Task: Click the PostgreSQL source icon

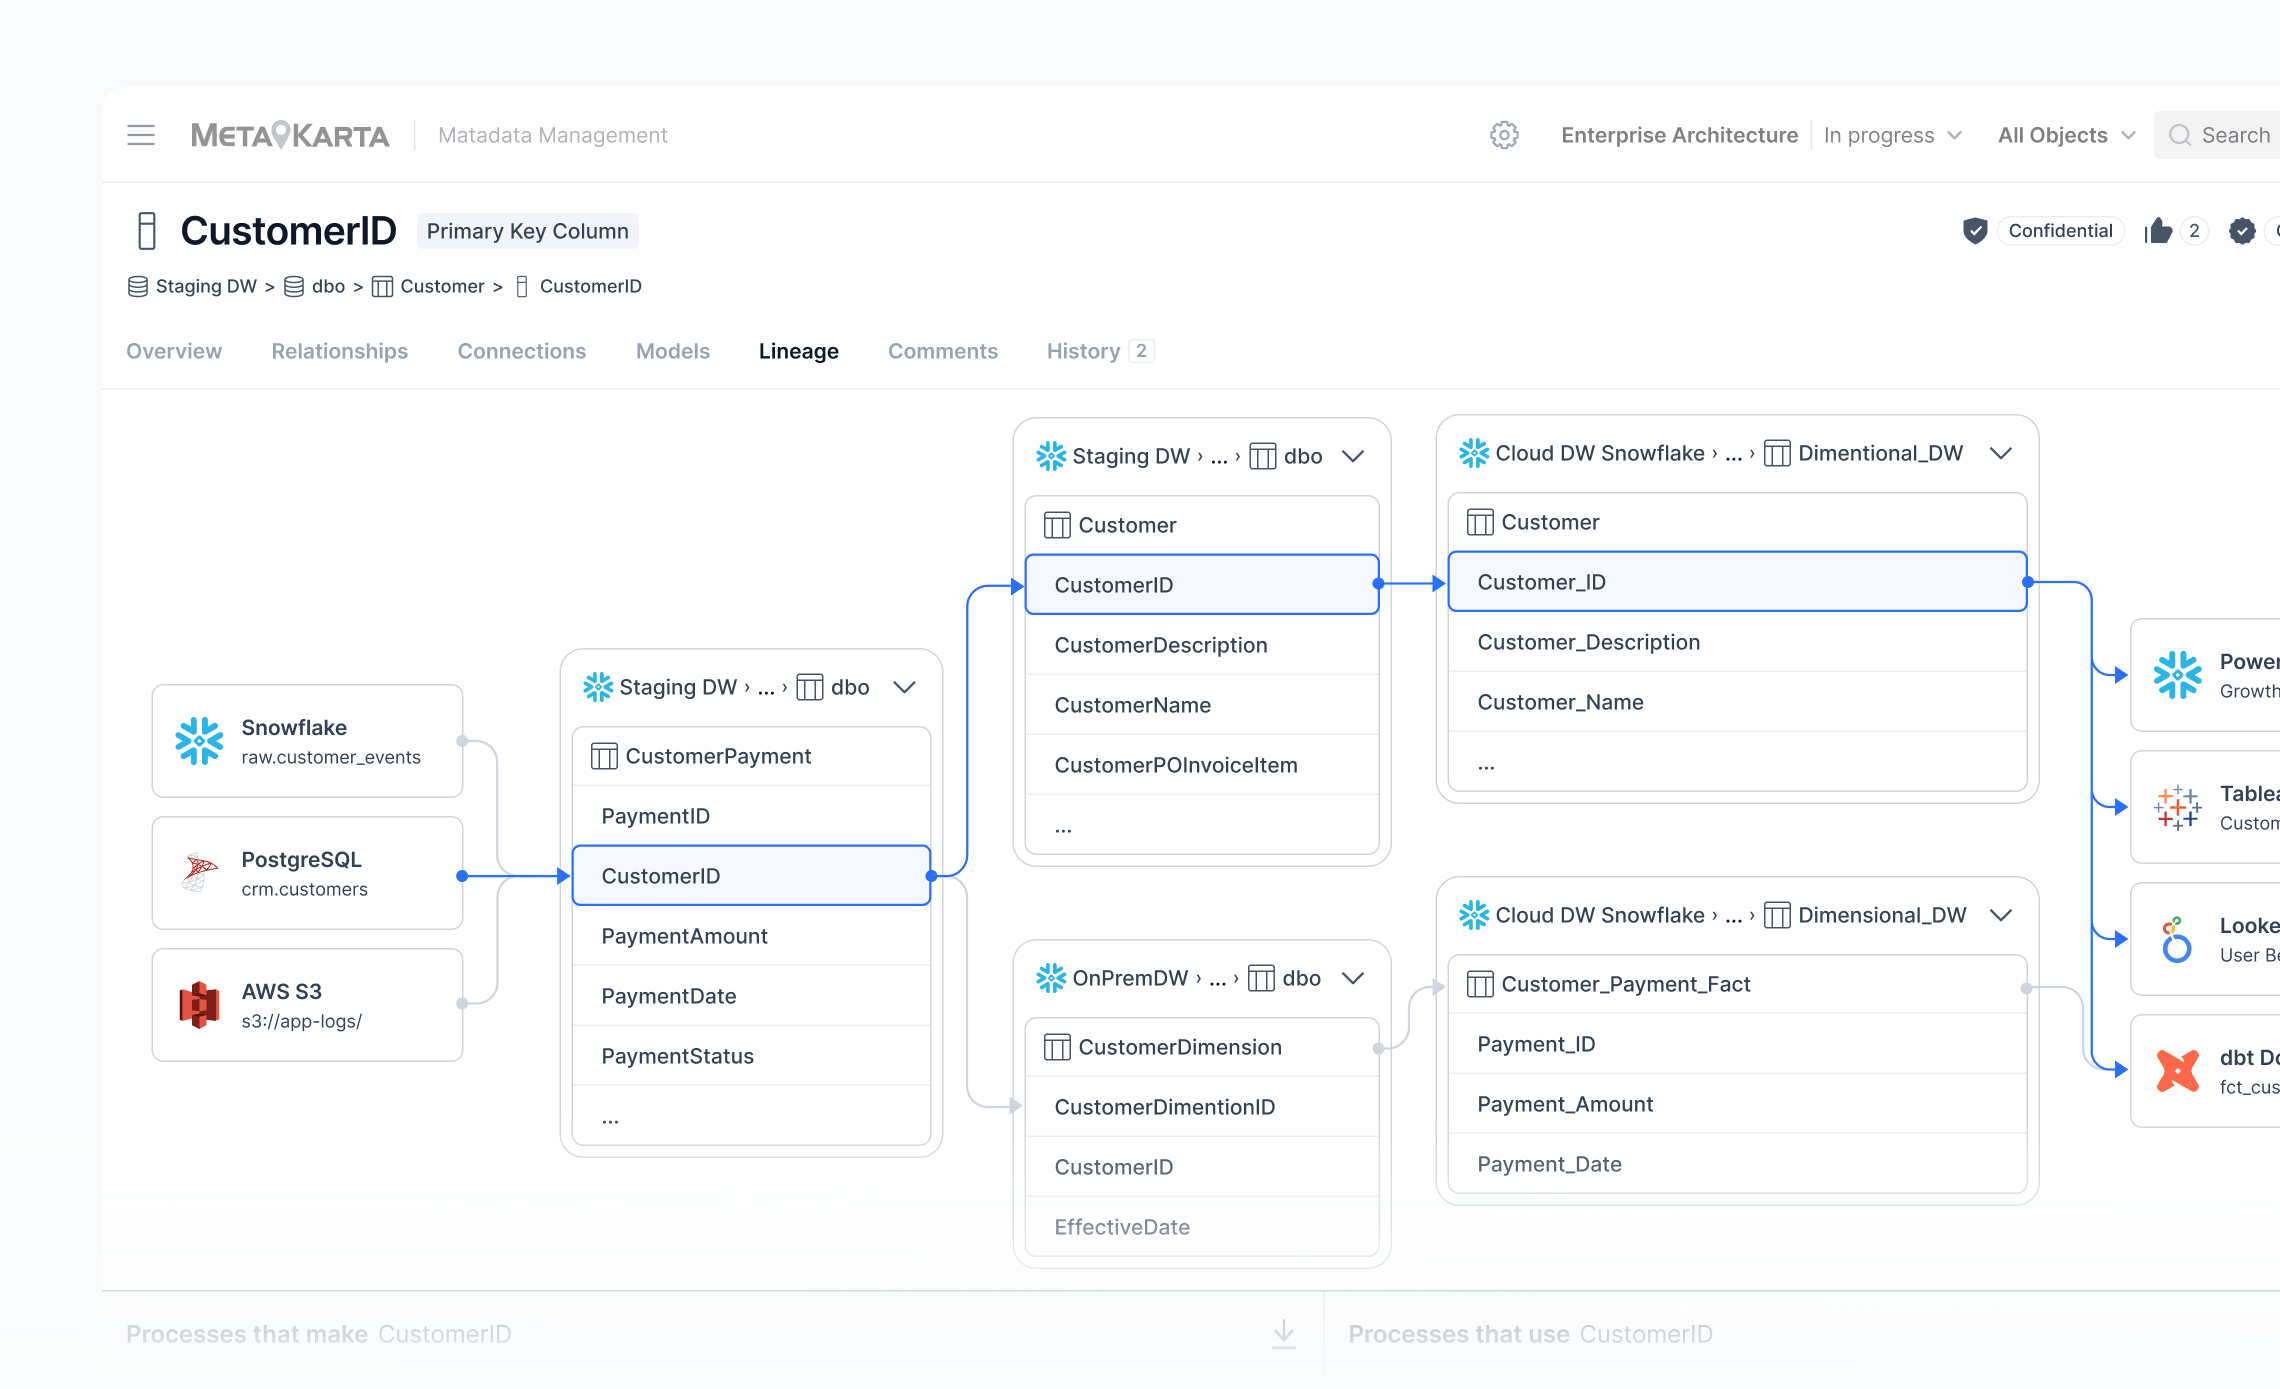Action: click(199, 873)
